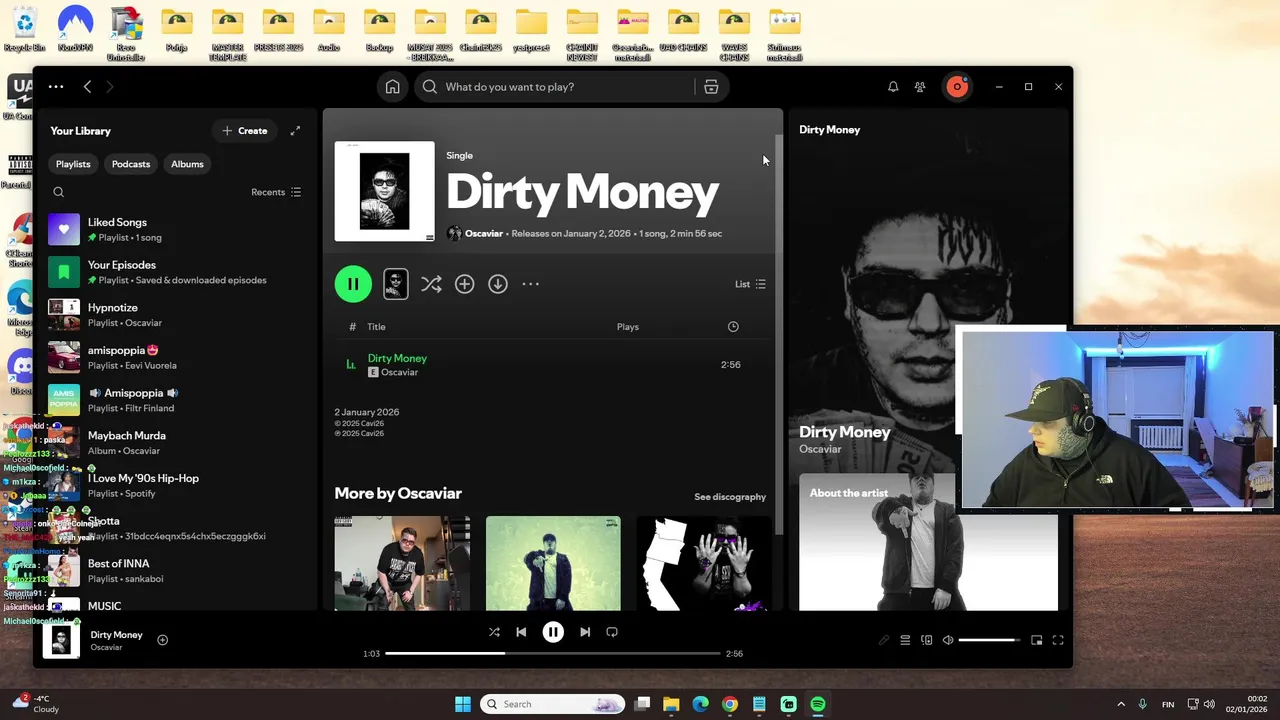Open the Dirty Money album cover image

tap(385, 191)
